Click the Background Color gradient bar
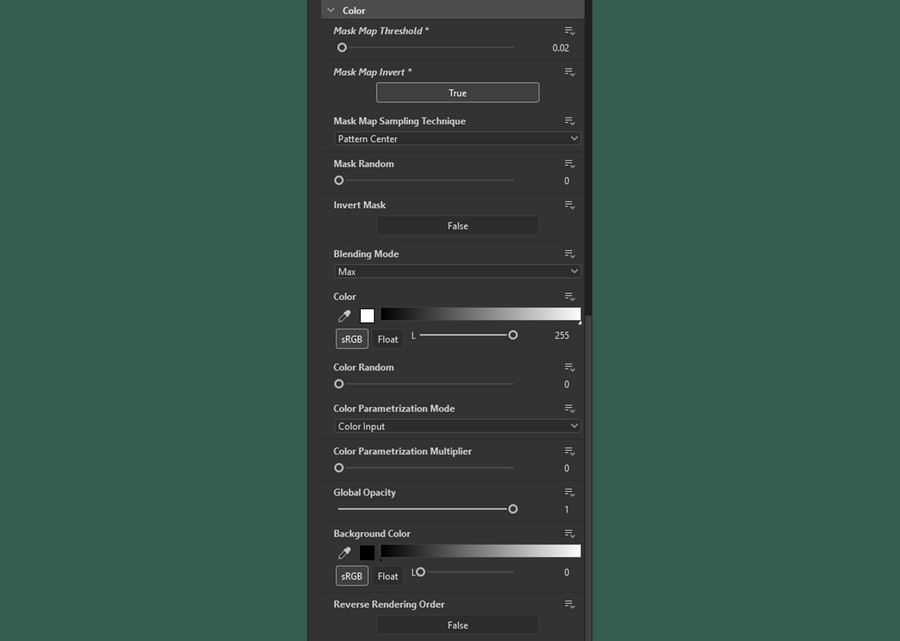900x641 pixels. pos(480,551)
